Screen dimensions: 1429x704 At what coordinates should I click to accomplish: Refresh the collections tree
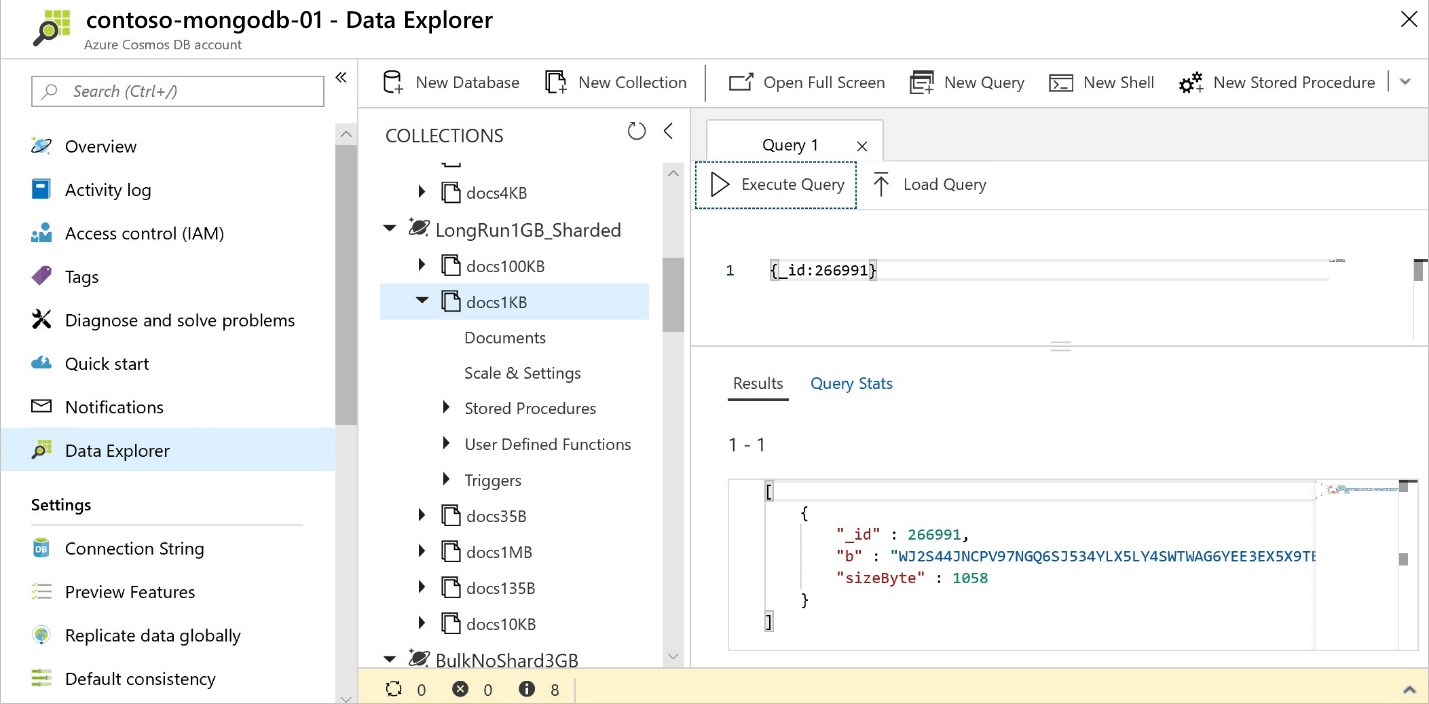[636, 131]
